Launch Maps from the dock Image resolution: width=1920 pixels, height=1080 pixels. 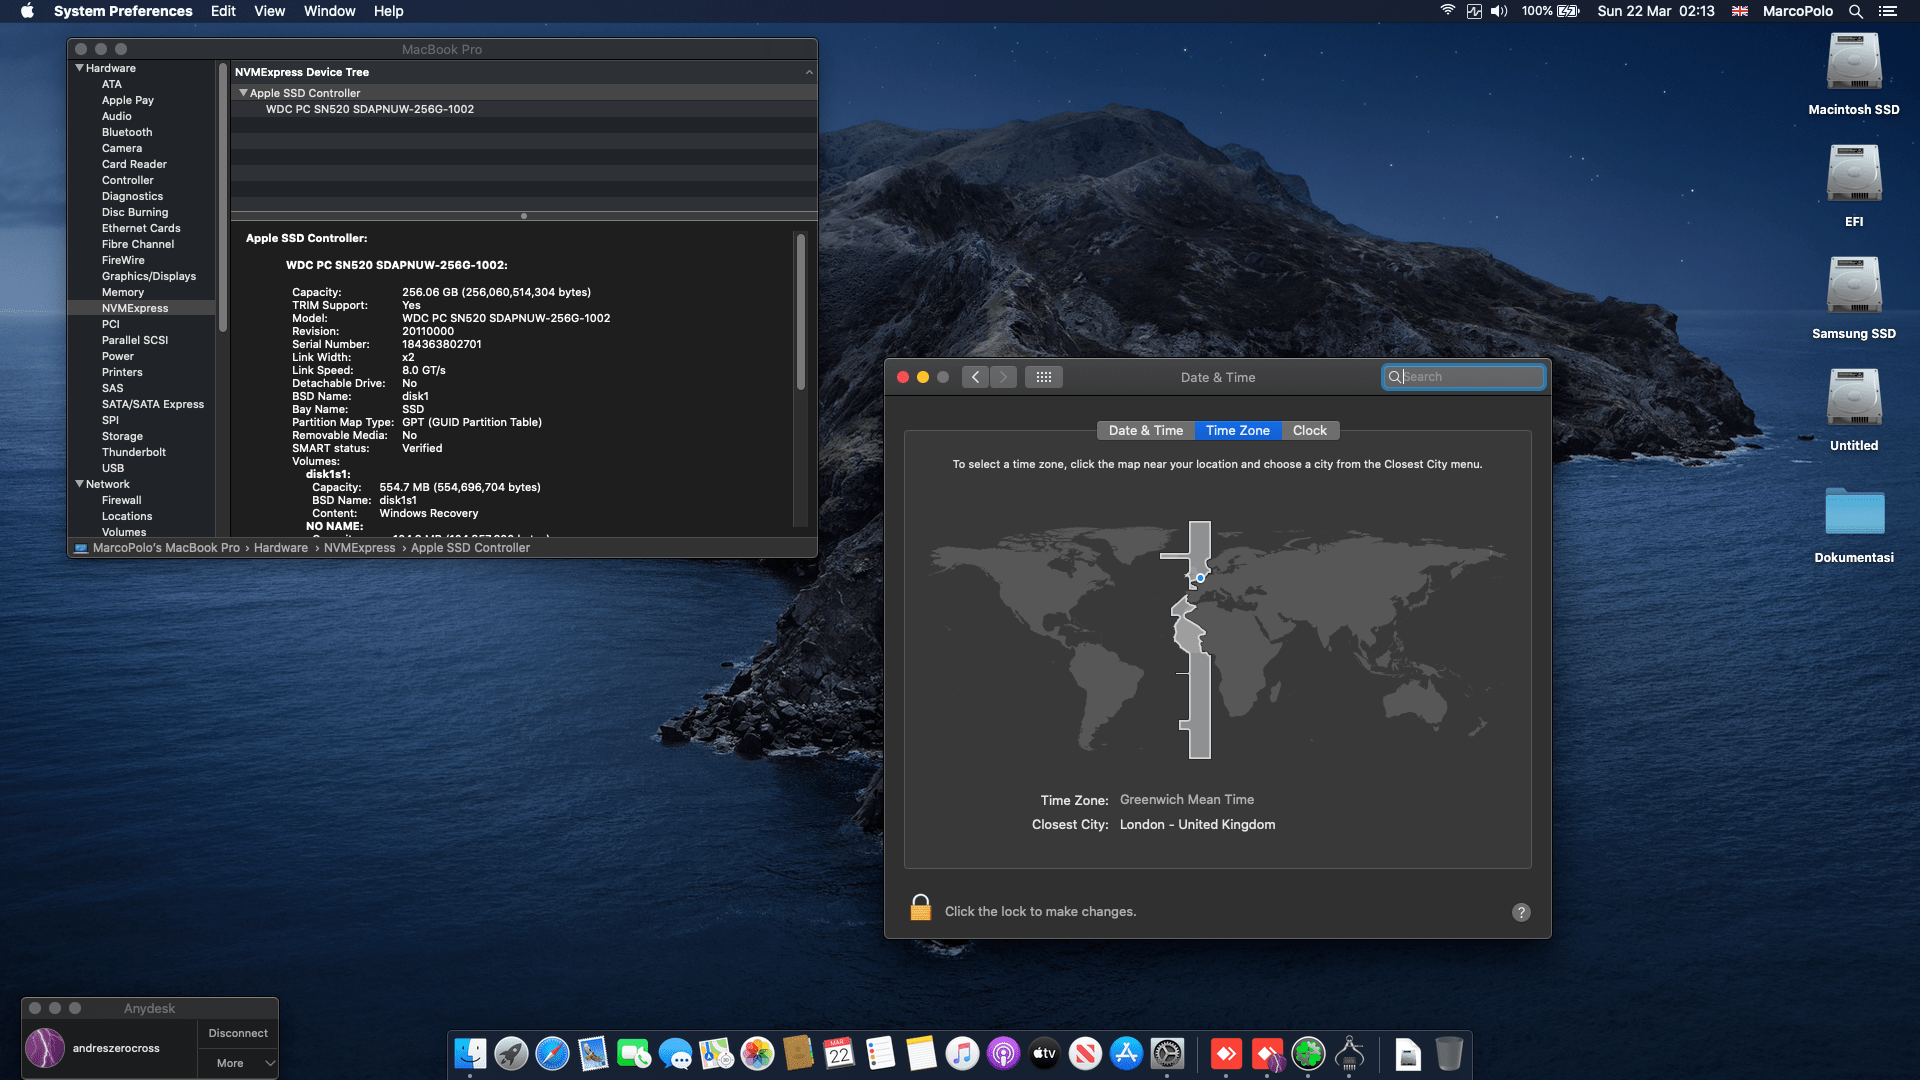click(716, 1053)
